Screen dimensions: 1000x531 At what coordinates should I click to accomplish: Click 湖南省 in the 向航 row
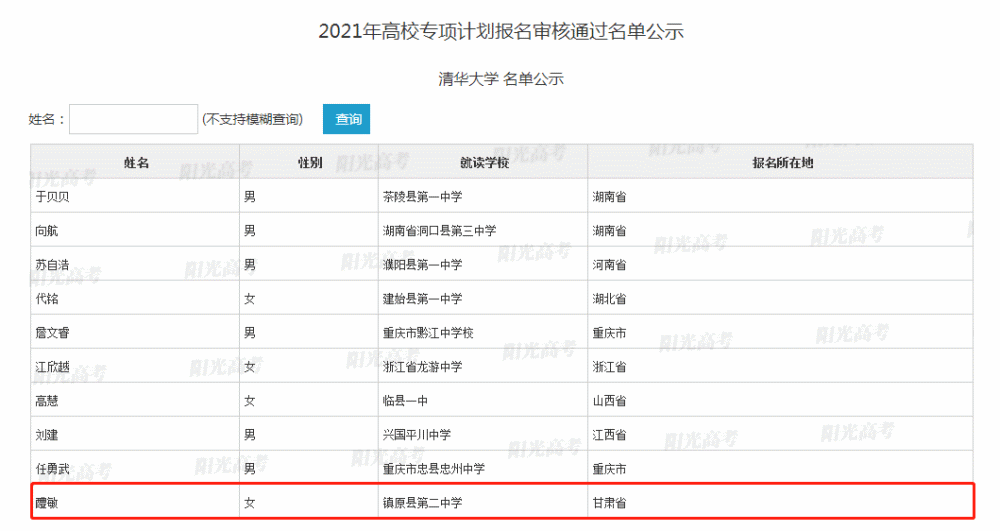pyautogui.click(x=609, y=231)
